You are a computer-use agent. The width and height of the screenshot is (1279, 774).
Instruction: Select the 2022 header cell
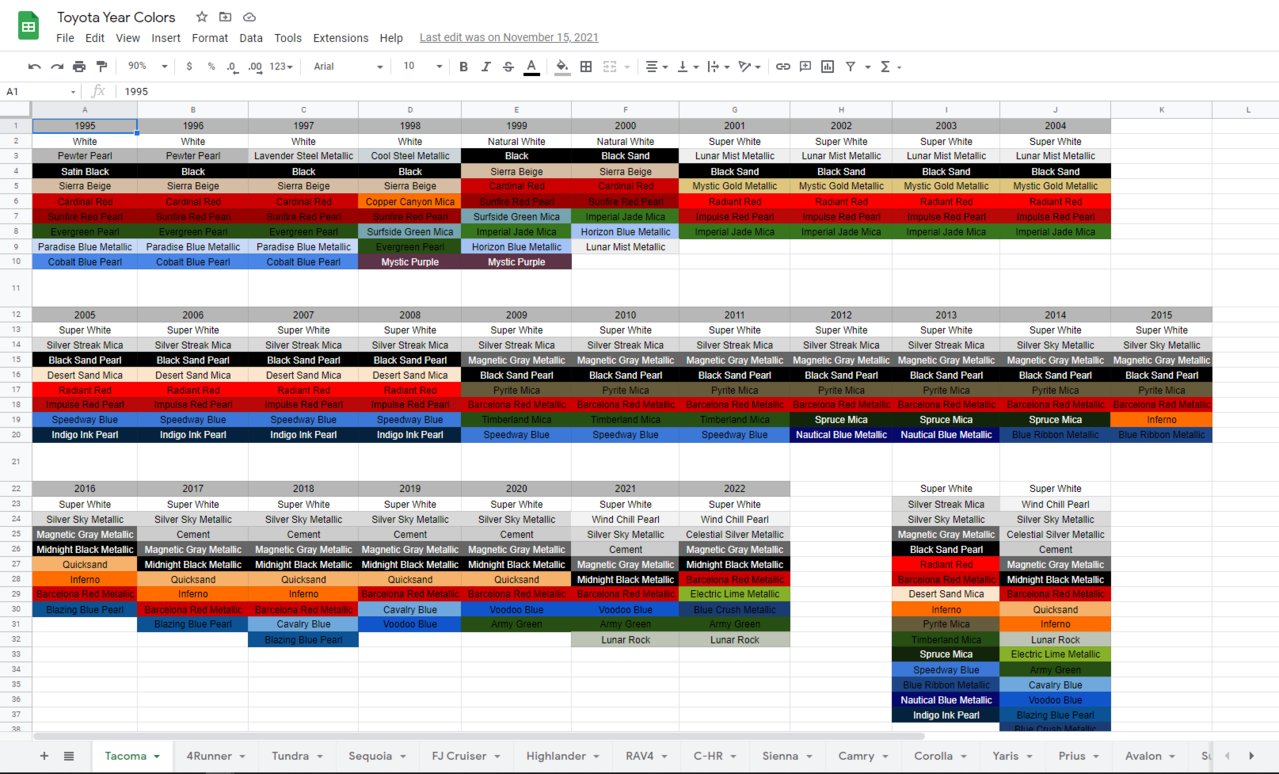point(734,489)
